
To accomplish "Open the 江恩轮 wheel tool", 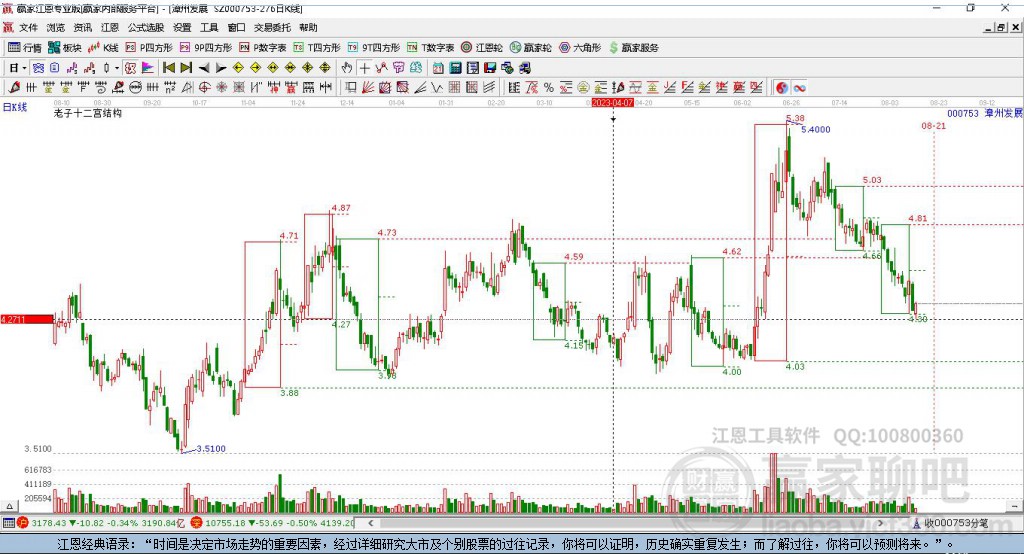I will tap(482, 48).
